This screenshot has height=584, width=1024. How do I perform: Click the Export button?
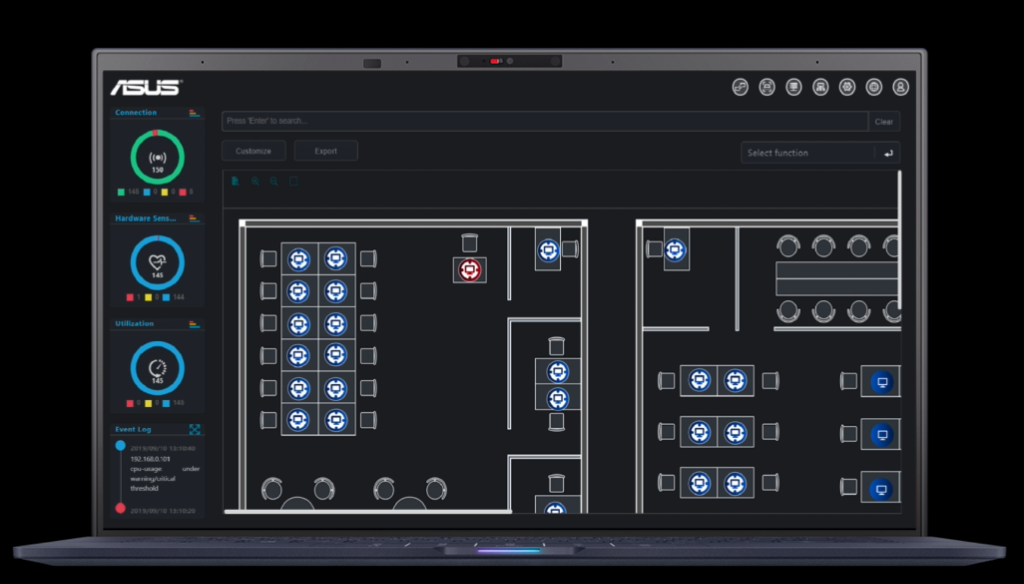click(x=326, y=151)
